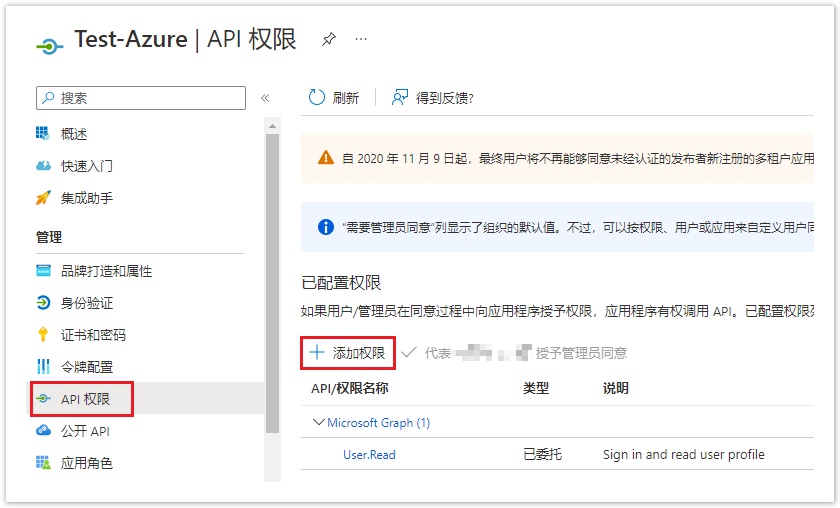The height and width of the screenshot is (508, 840).
Task: Click the 身份验证 arrow icon
Action: coord(43,303)
